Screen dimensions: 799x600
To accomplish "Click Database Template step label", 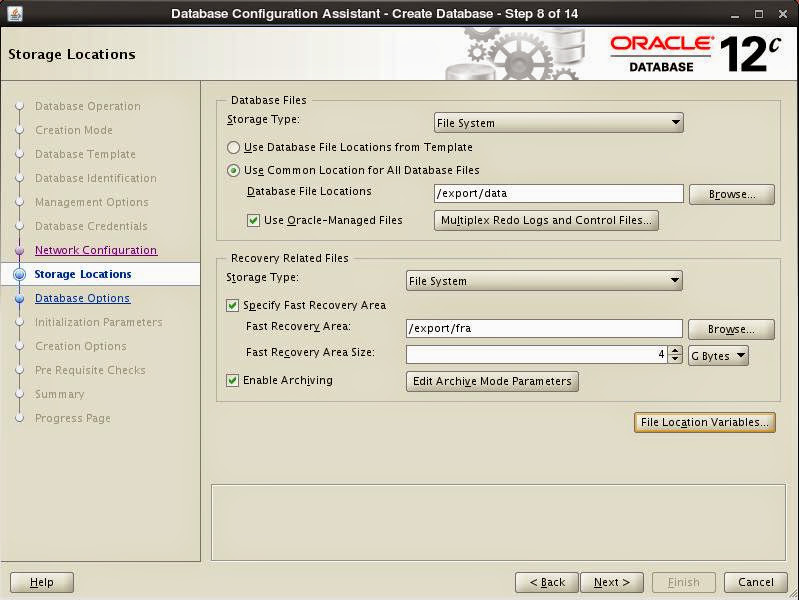I will pos(85,154).
